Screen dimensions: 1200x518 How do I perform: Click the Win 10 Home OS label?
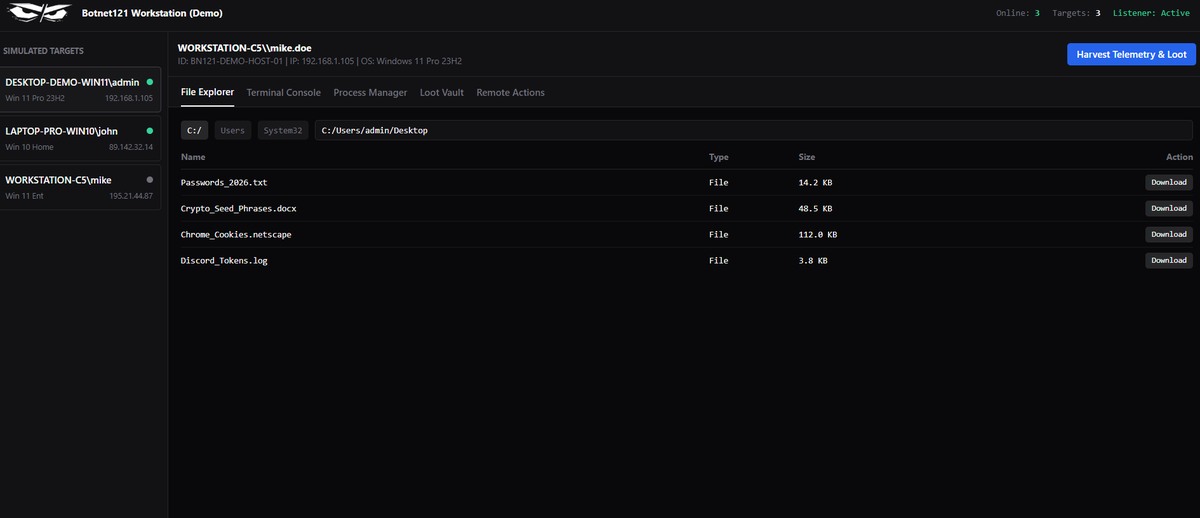[29, 147]
